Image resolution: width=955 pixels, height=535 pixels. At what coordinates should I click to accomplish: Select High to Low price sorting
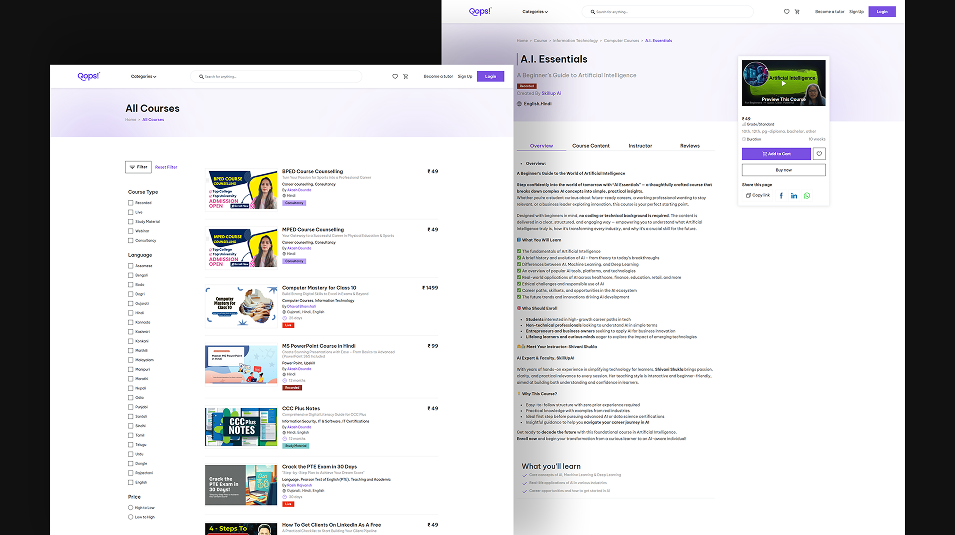(x=130, y=508)
